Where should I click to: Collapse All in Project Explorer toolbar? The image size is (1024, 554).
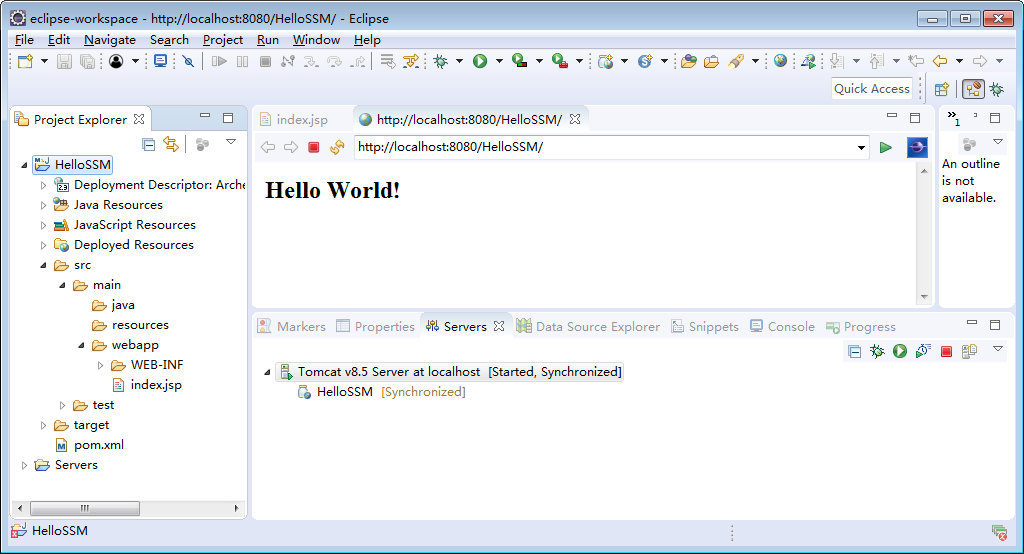[149, 144]
